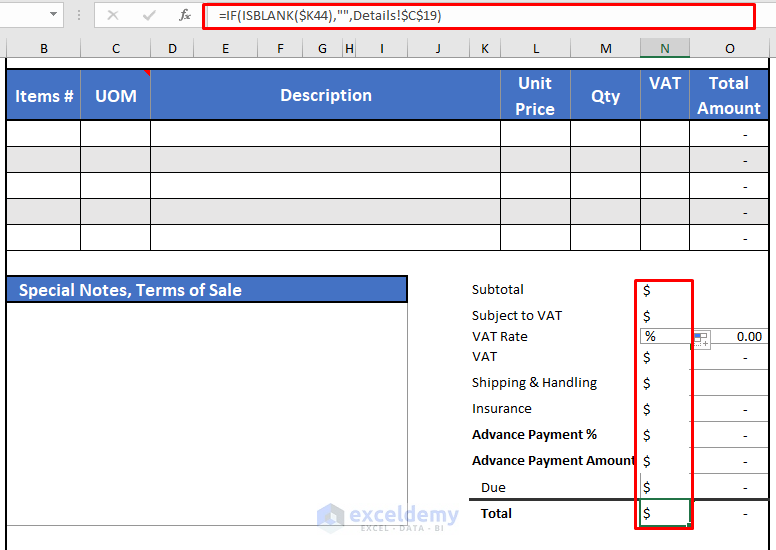Select column E header
Screen dimensions: 776x550
(225, 49)
